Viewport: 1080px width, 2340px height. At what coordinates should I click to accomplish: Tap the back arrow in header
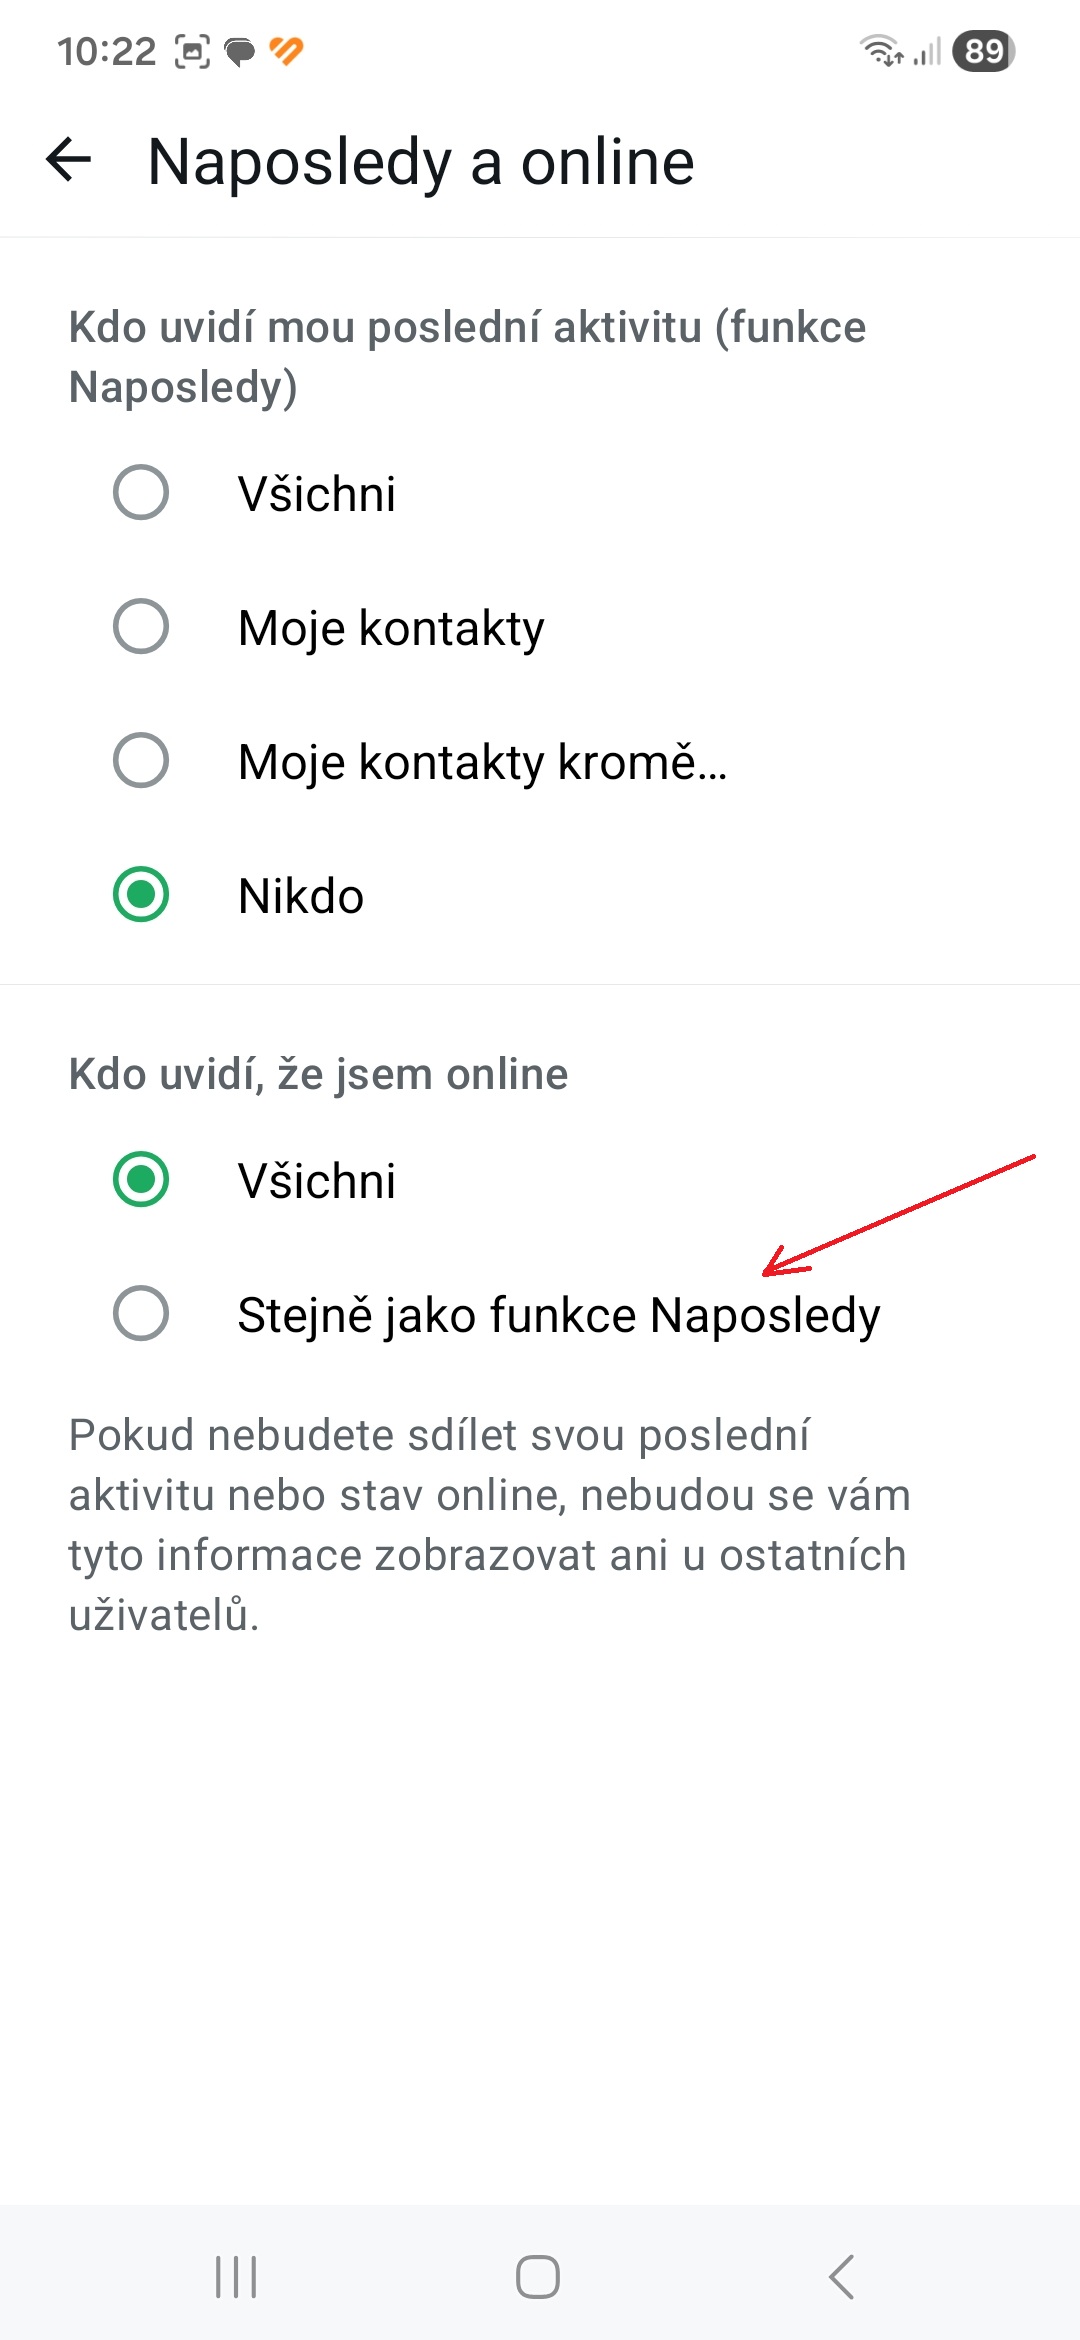(69, 160)
